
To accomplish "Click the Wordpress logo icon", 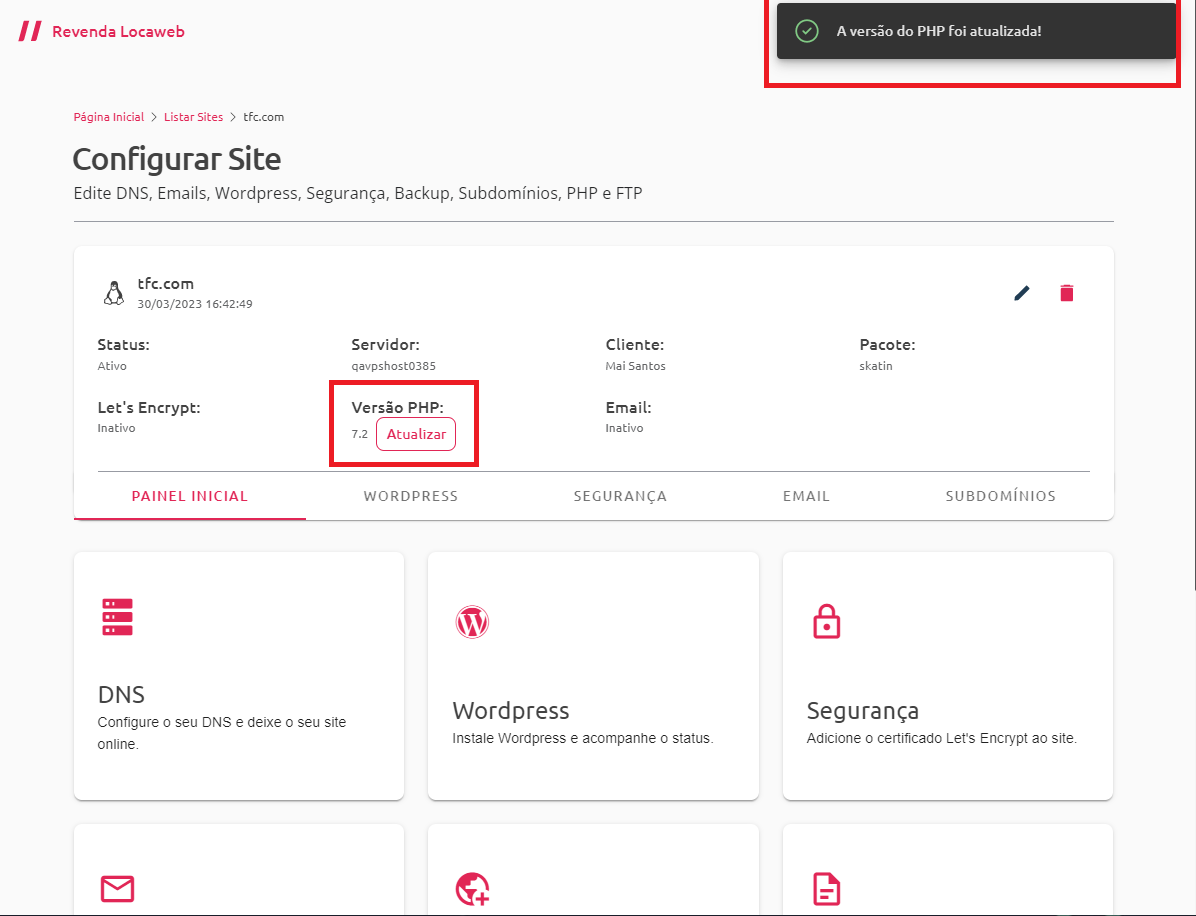I will pyautogui.click(x=472, y=622).
